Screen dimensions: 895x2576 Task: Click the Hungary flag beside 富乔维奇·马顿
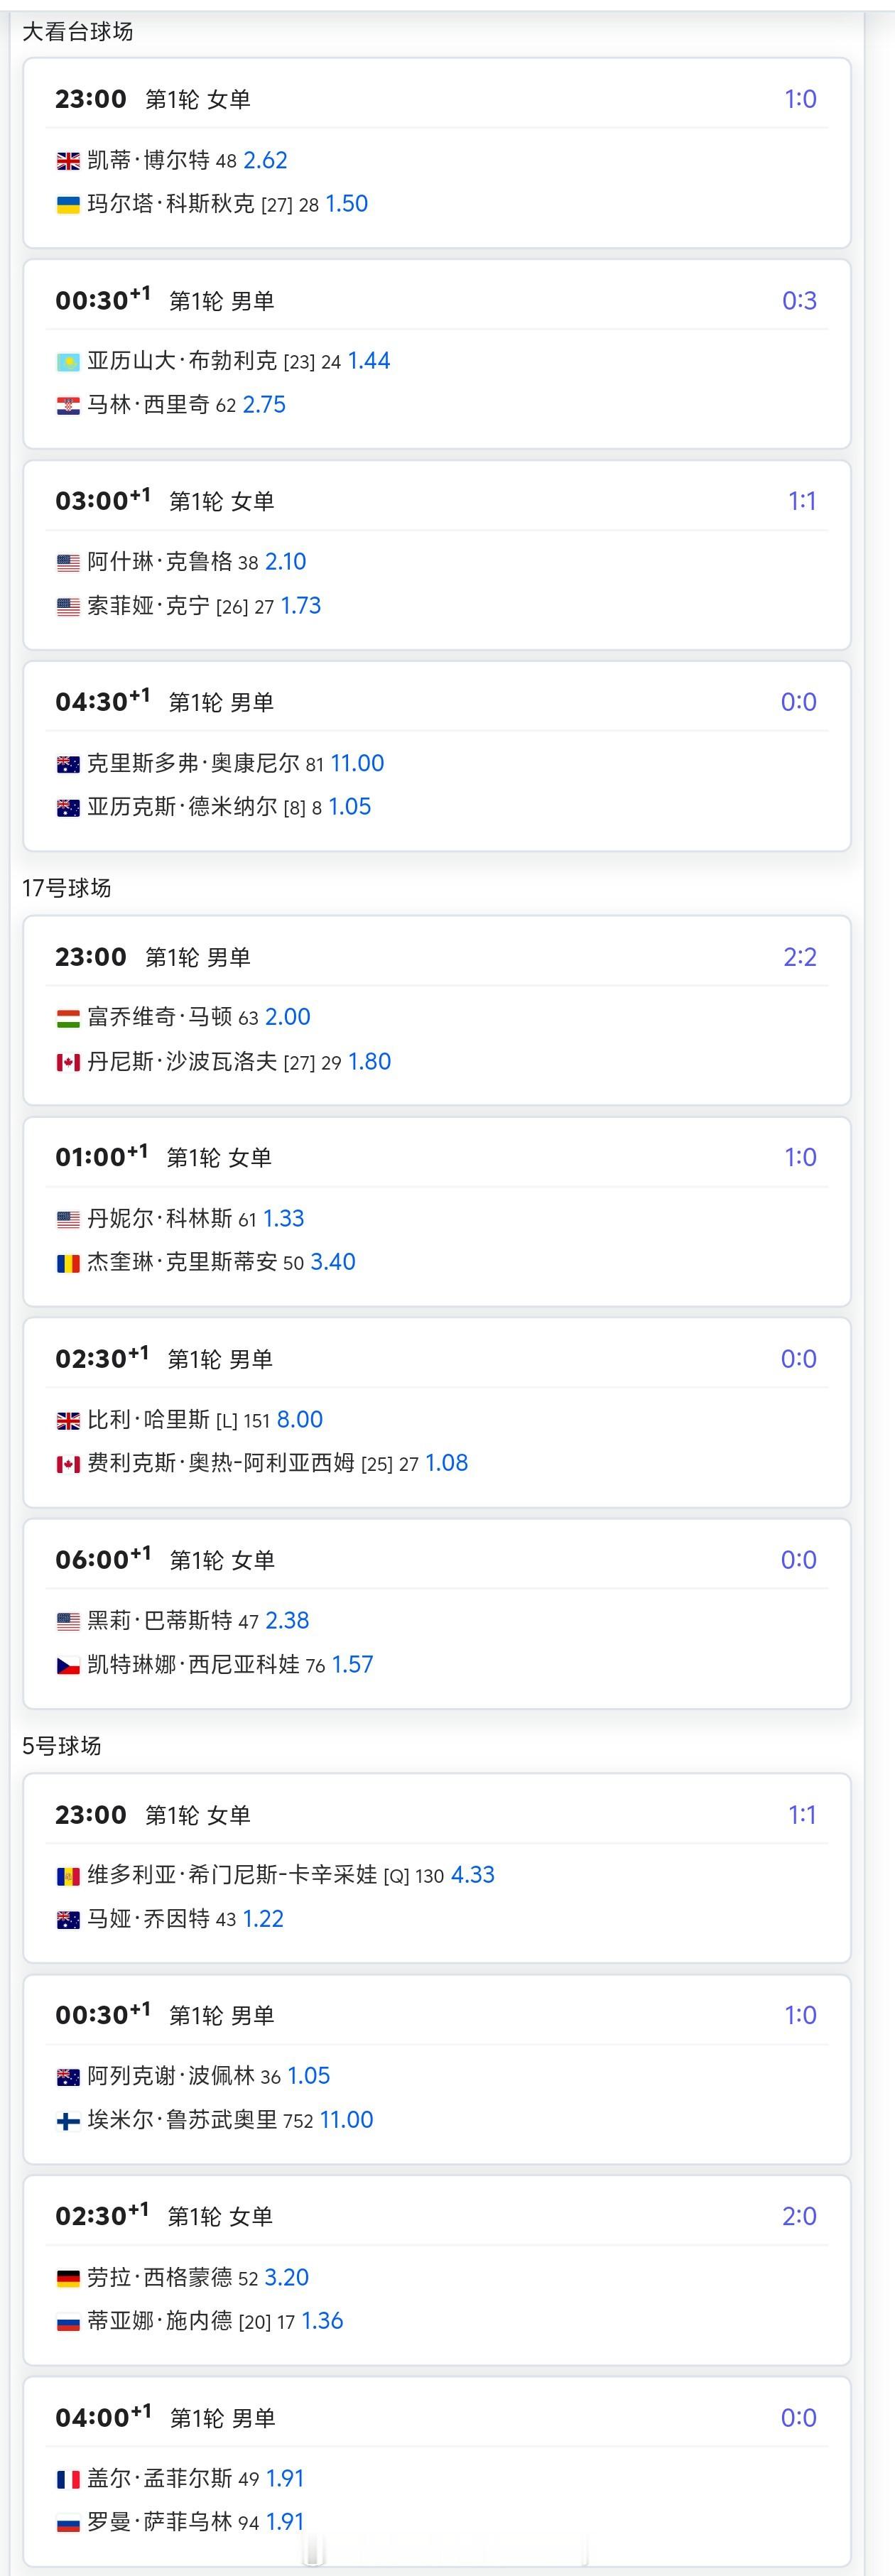(x=68, y=1018)
